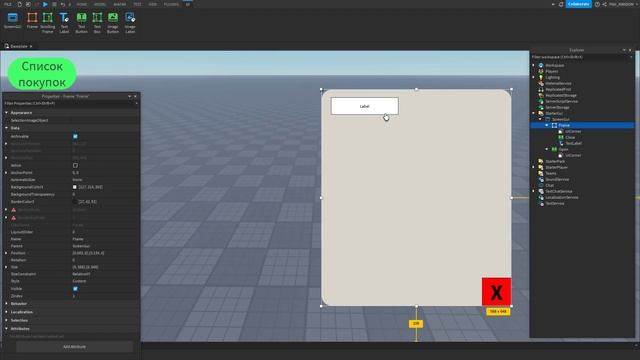Collapse the Data section
Screen dimensions: 640x360
coord(6,128)
